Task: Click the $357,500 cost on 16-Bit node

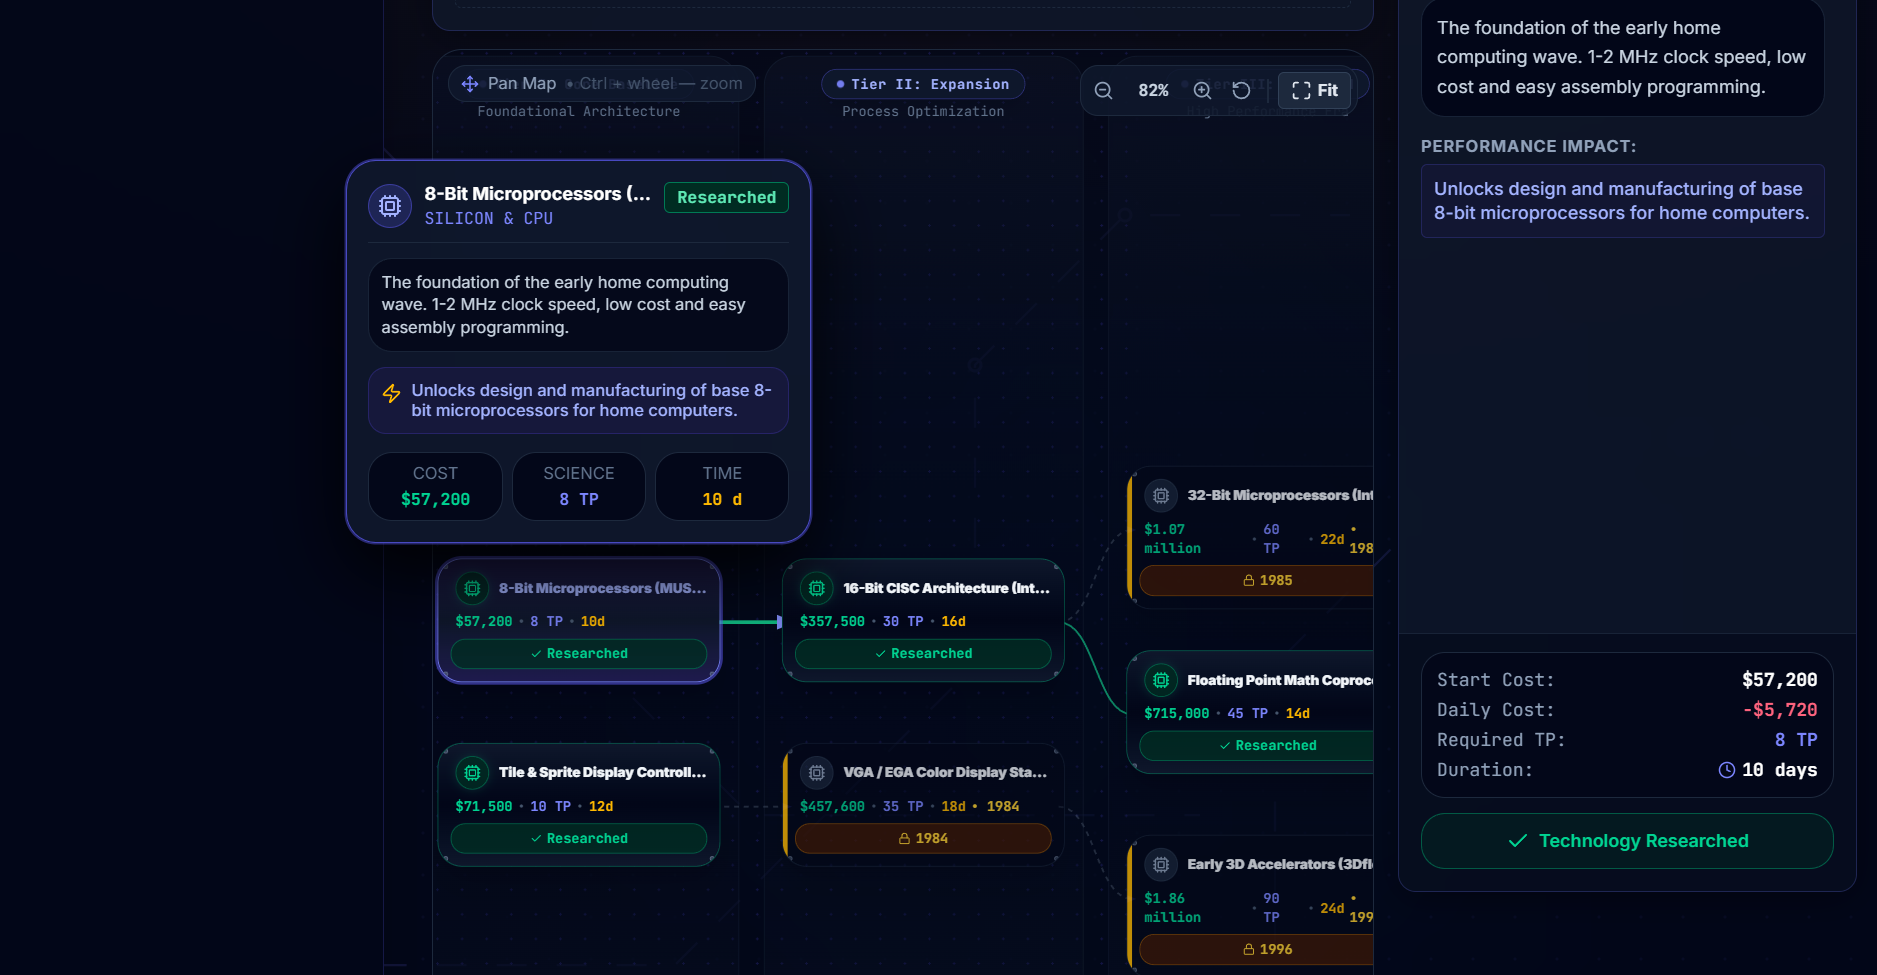Action: click(x=832, y=622)
